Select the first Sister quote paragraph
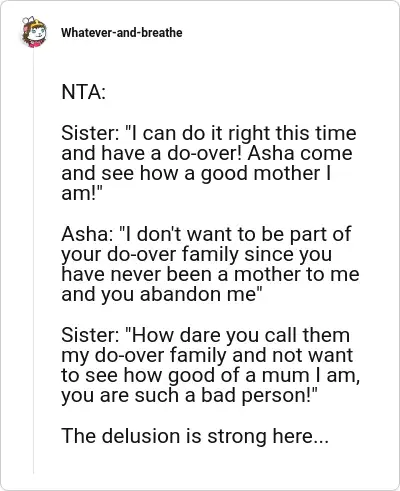Image resolution: width=400 pixels, height=491 pixels. tap(209, 163)
